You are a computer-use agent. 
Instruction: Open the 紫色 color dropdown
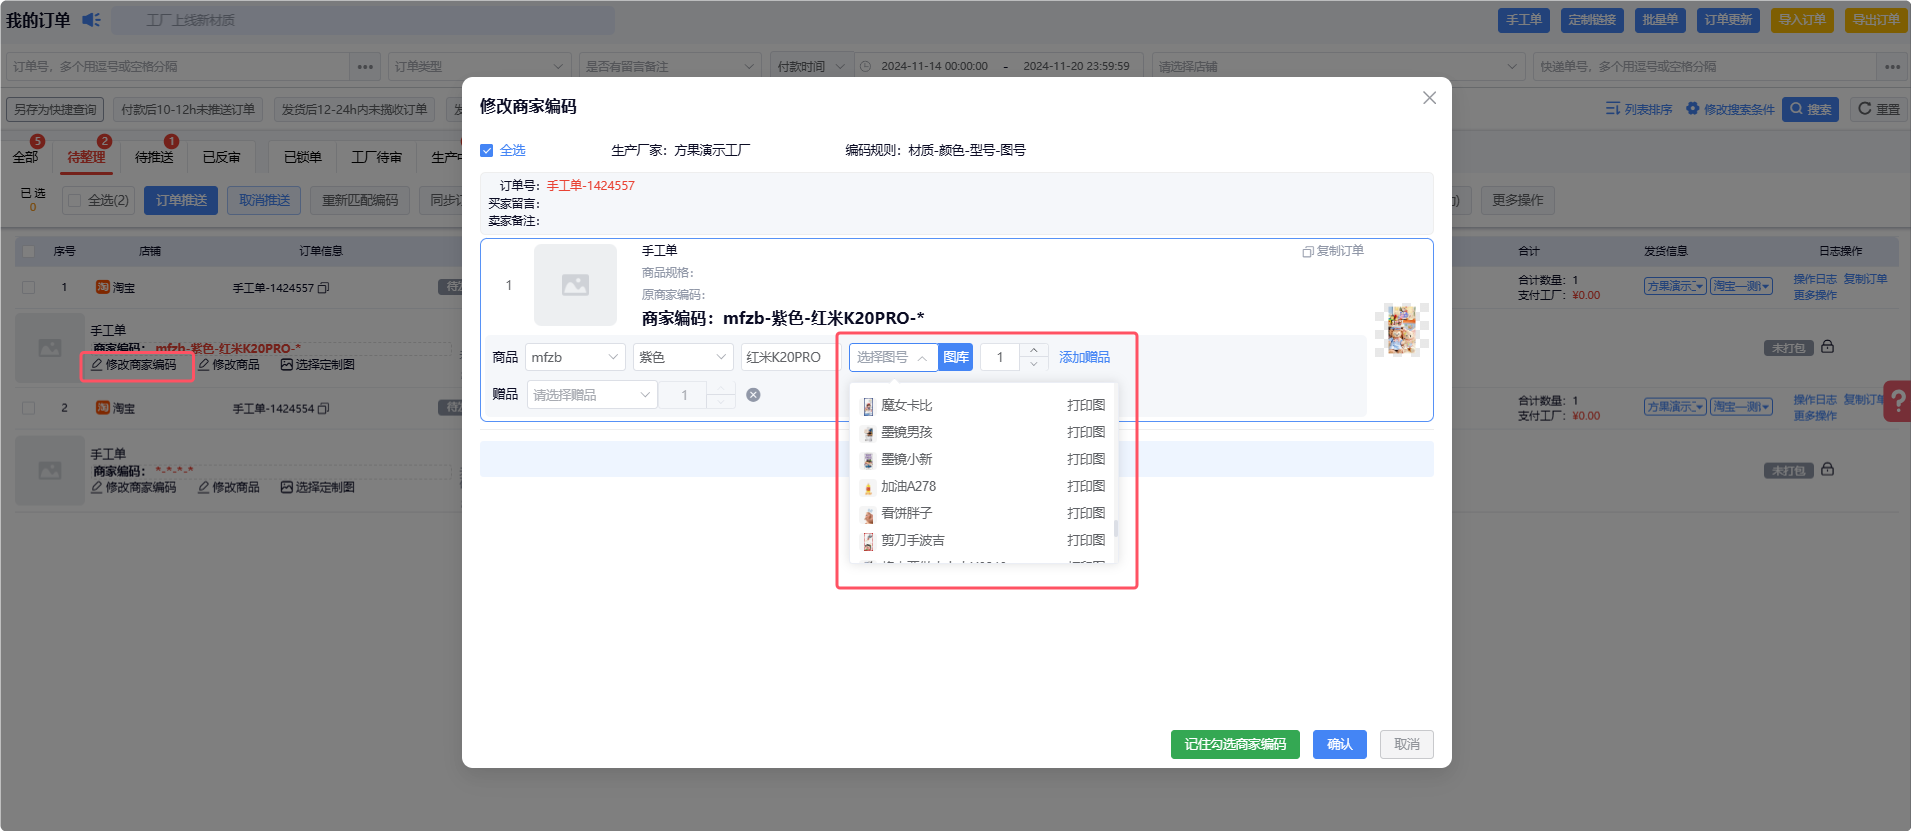(x=682, y=357)
